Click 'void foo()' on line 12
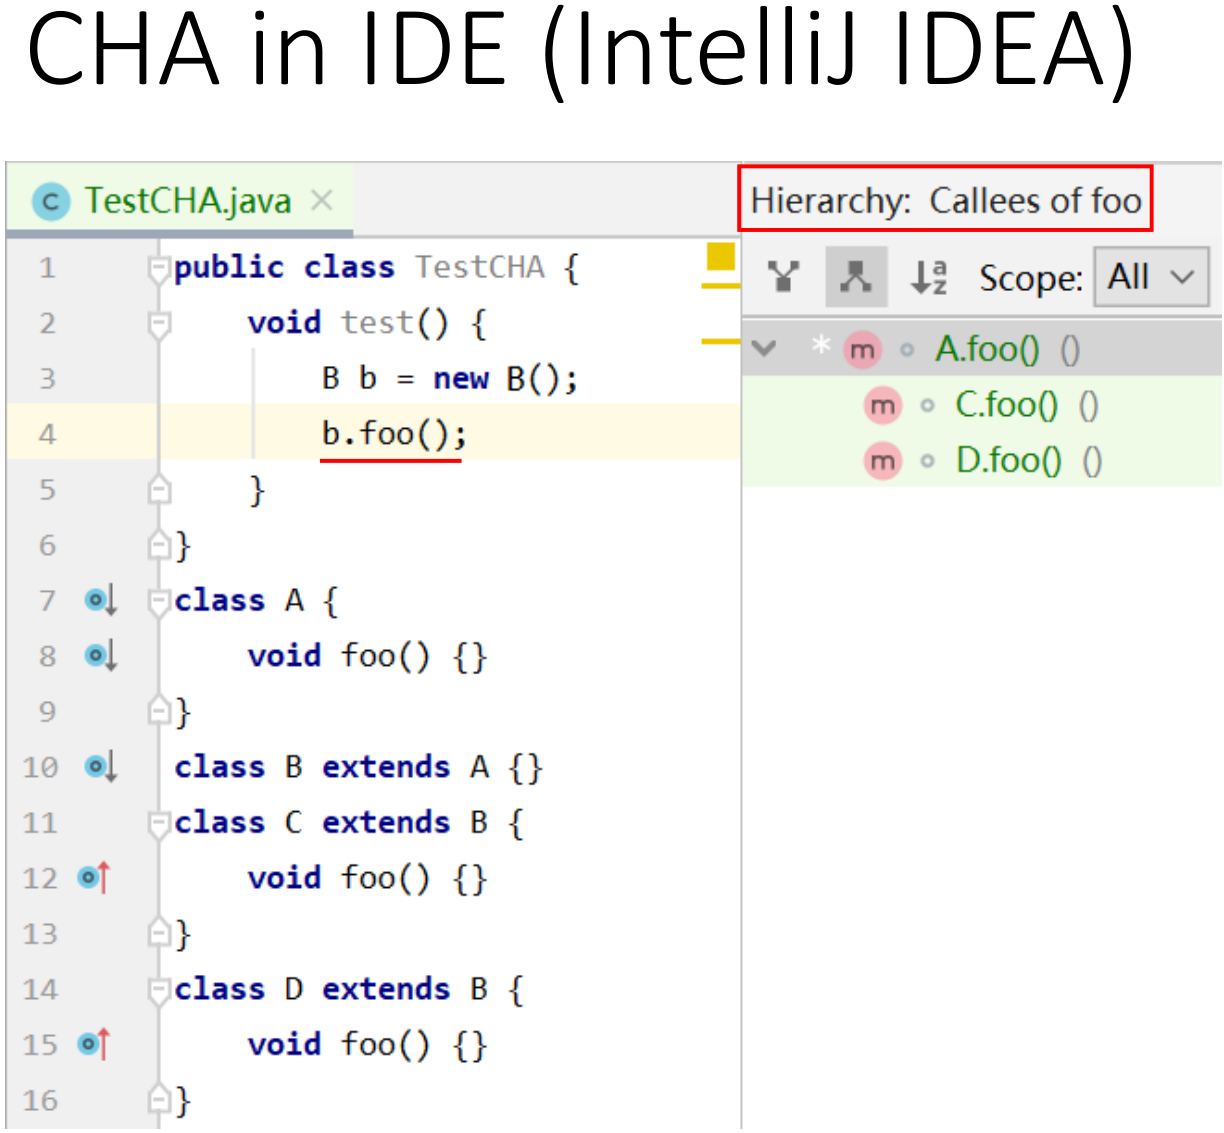The width and height of the screenshot is (1224, 1133). pos(339,878)
